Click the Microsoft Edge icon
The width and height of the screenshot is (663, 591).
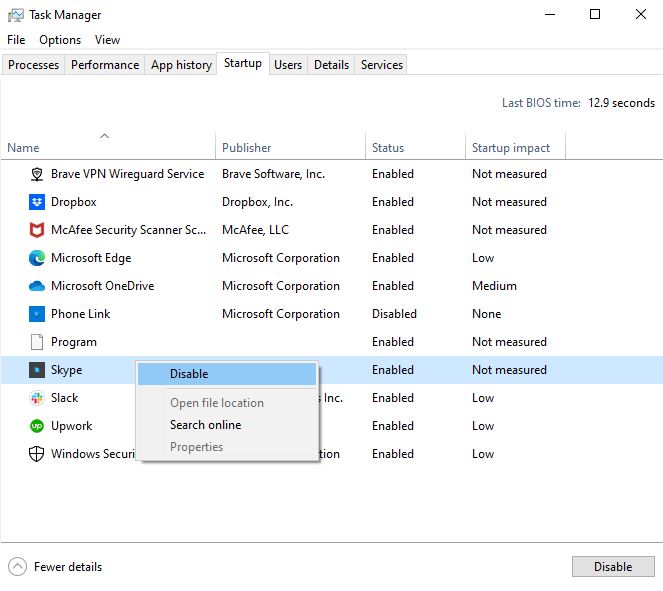pyautogui.click(x=37, y=258)
